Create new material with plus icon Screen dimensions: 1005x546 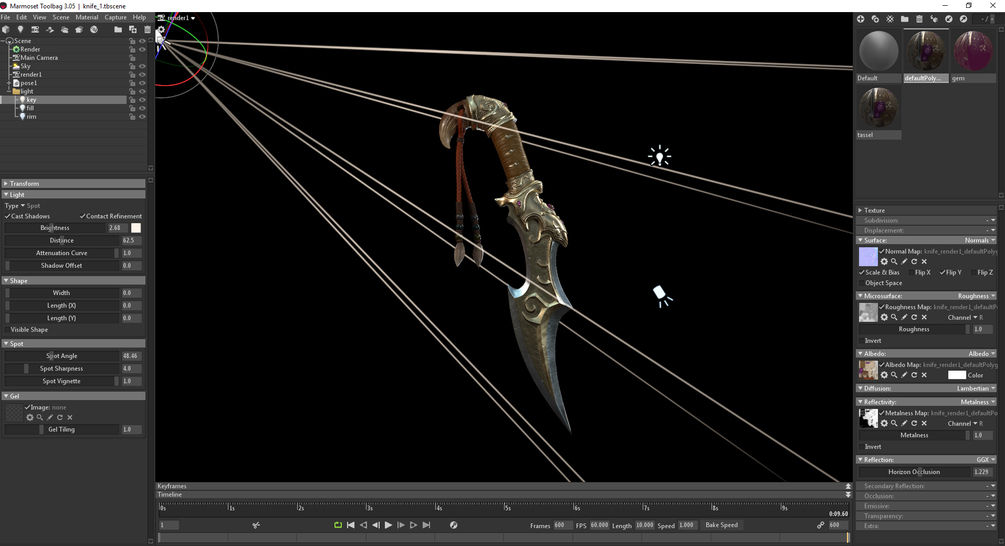click(861, 19)
